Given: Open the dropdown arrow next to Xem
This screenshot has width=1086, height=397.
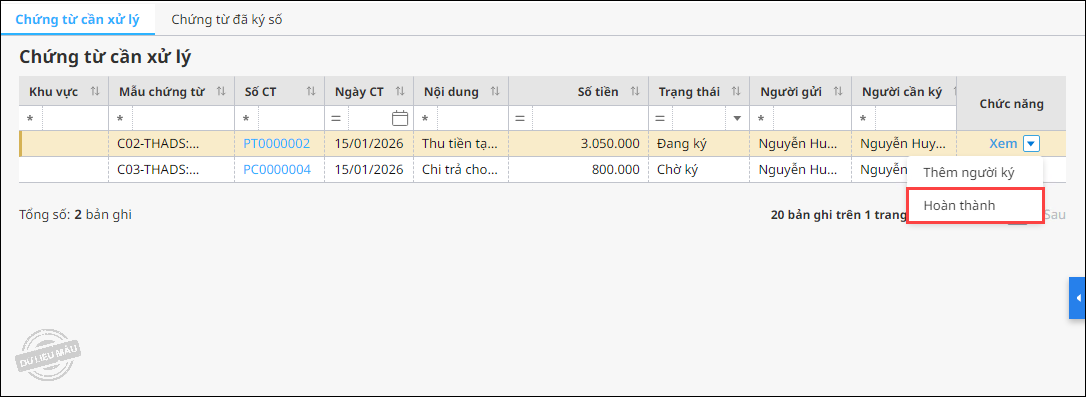Looking at the screenshot, I should pyautogui.click(x=1032, y=144).
